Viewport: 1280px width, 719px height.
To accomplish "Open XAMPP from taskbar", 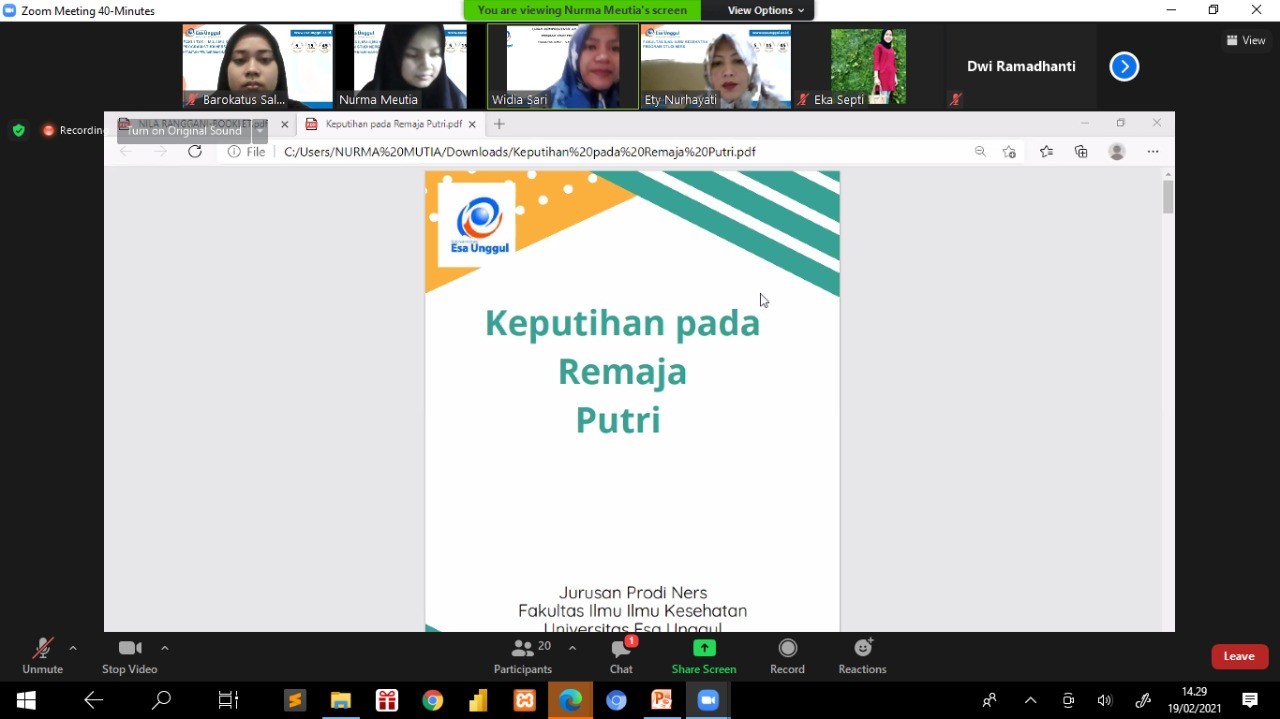I will [525, 700].
